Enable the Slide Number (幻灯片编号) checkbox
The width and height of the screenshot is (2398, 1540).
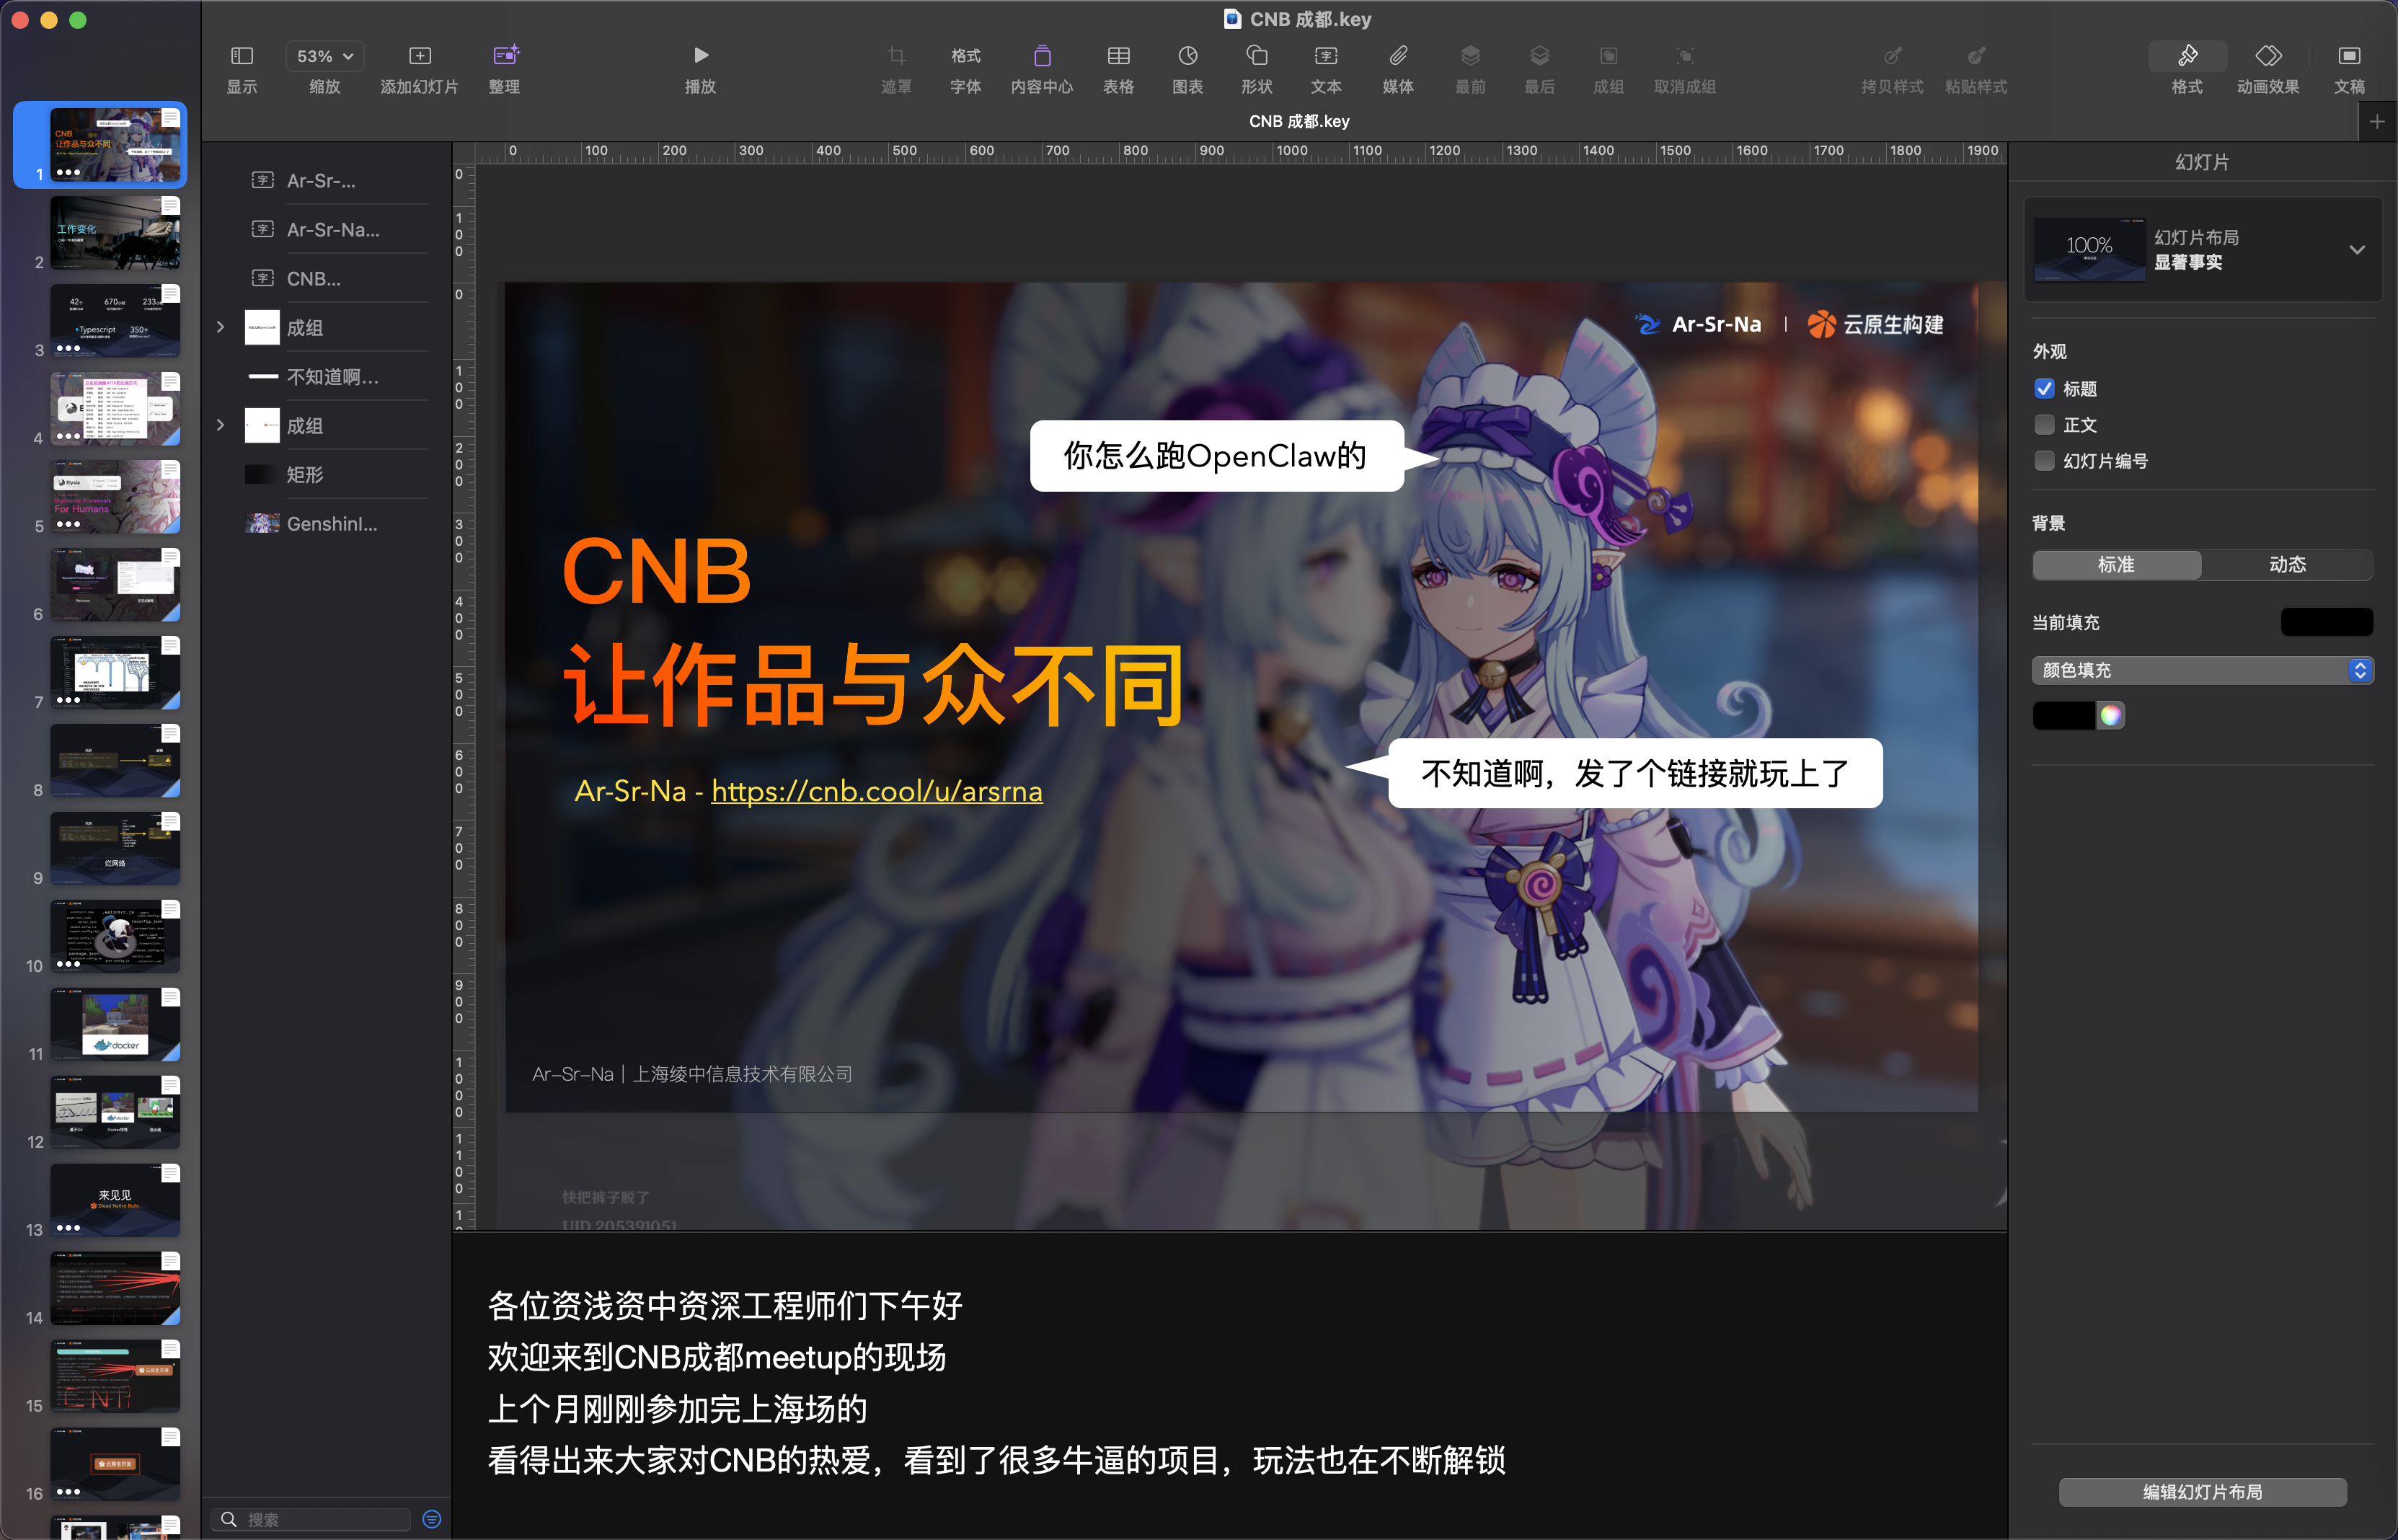click(2044, 461)
